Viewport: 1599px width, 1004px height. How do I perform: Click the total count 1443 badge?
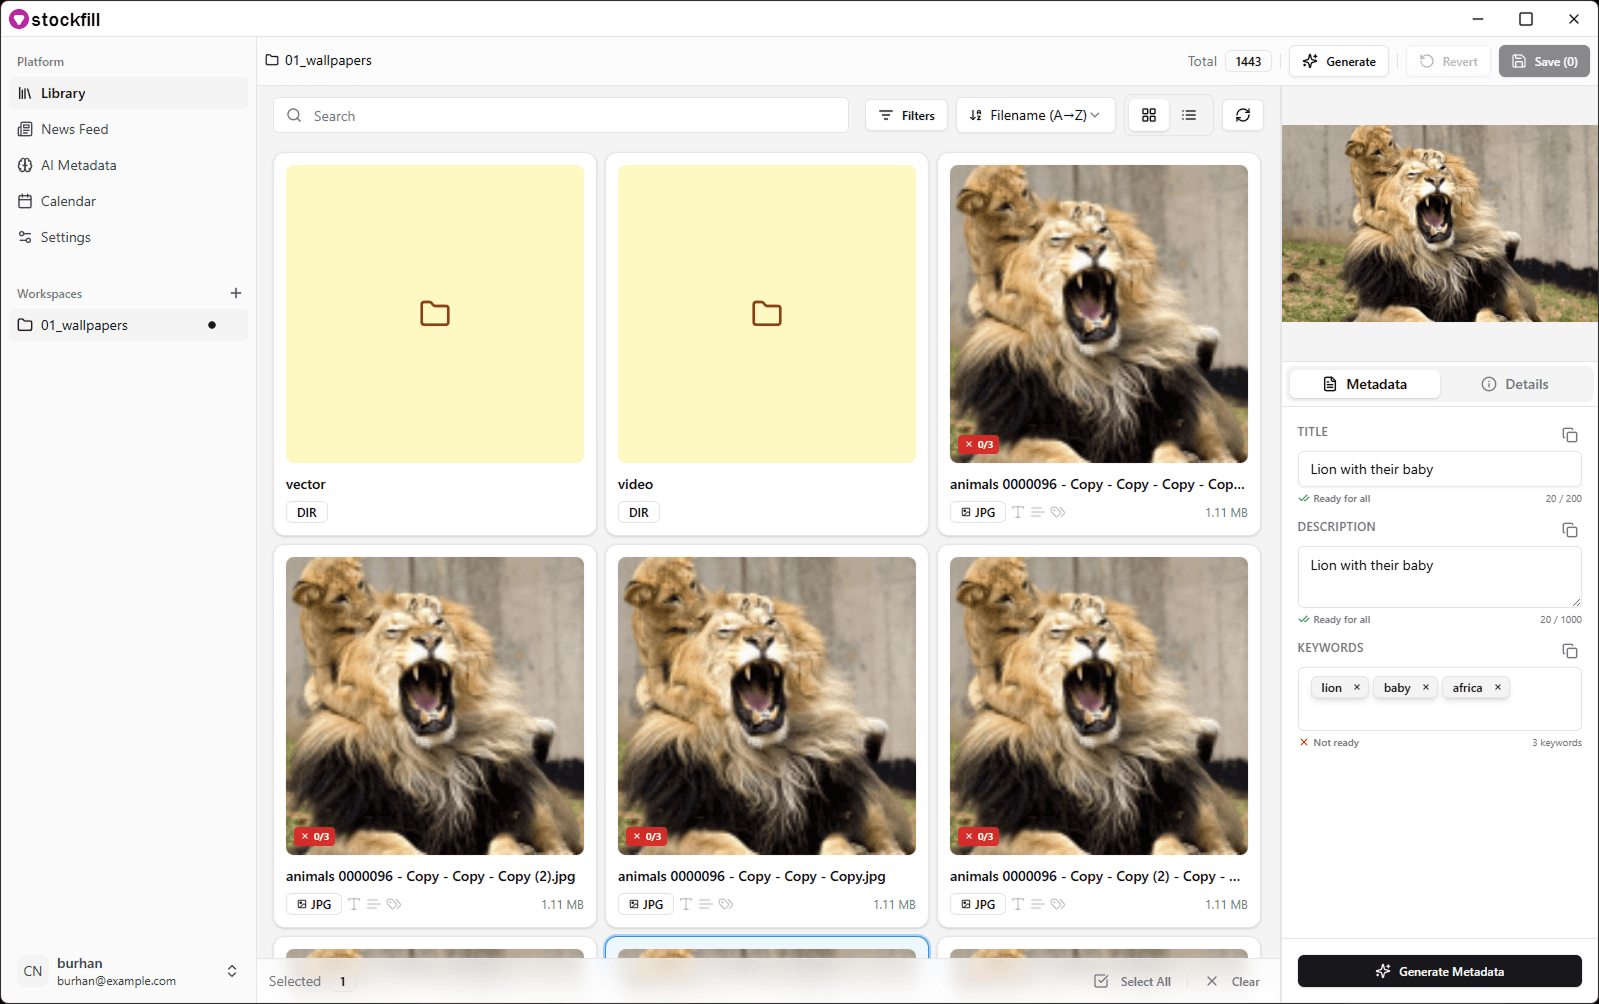coord(1248,61)
